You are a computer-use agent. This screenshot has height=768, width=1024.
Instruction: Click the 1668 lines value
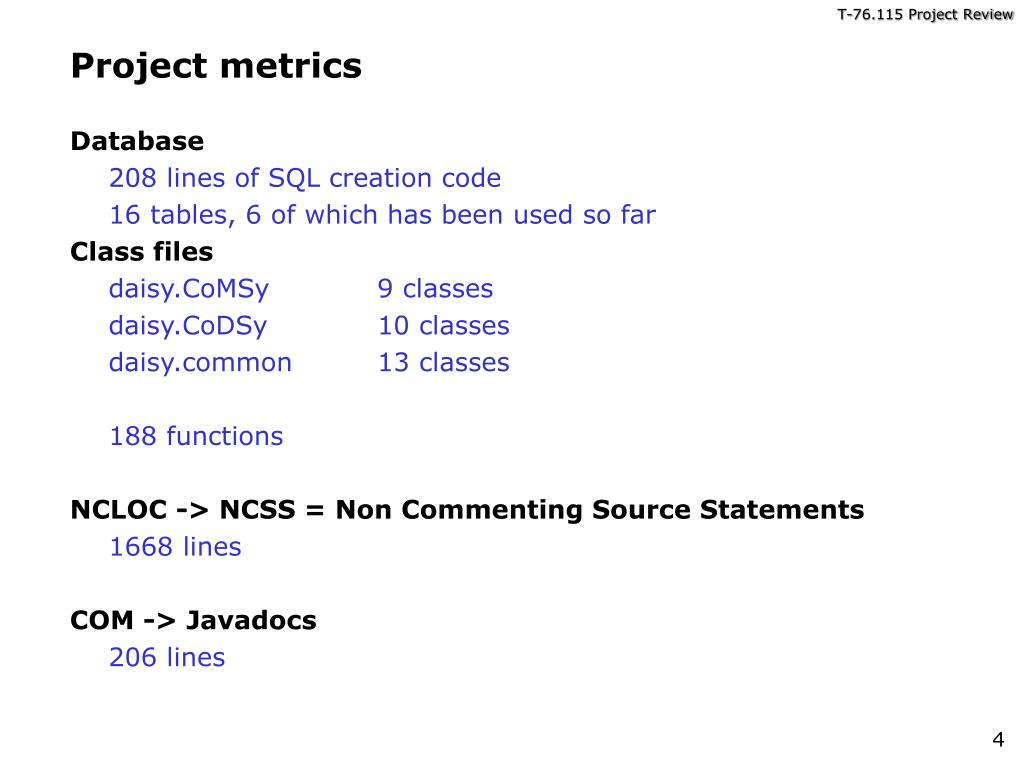(x=175, y=547)
